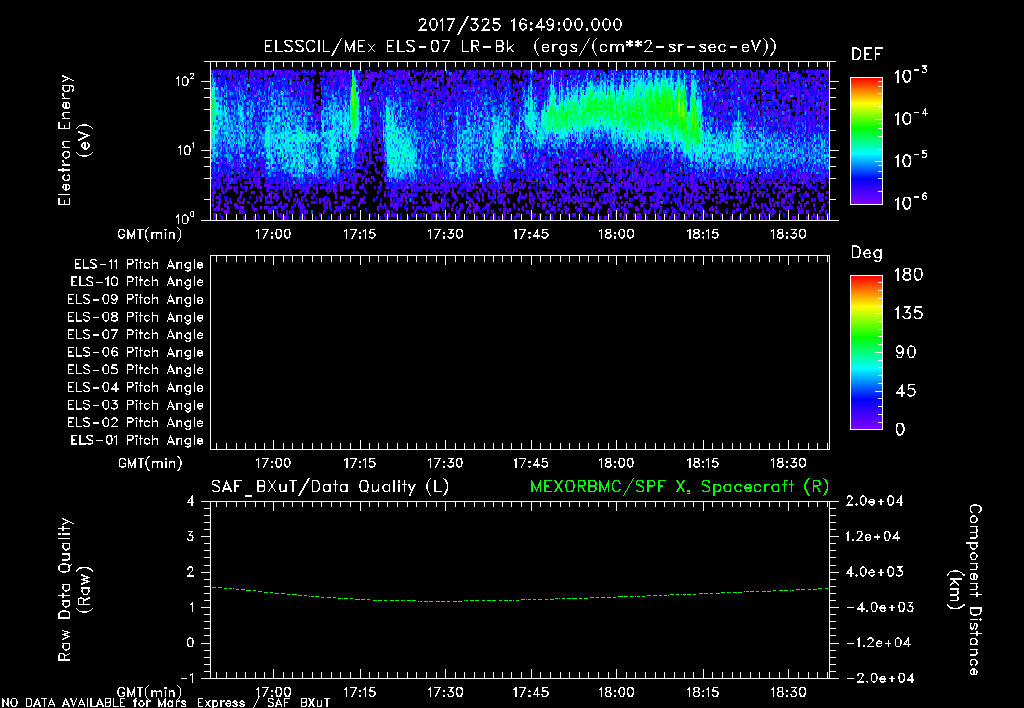Click the ELS-02 Pitch Angle label
The width and height of the screenshot is (1024, 708).
click(136, 423)
